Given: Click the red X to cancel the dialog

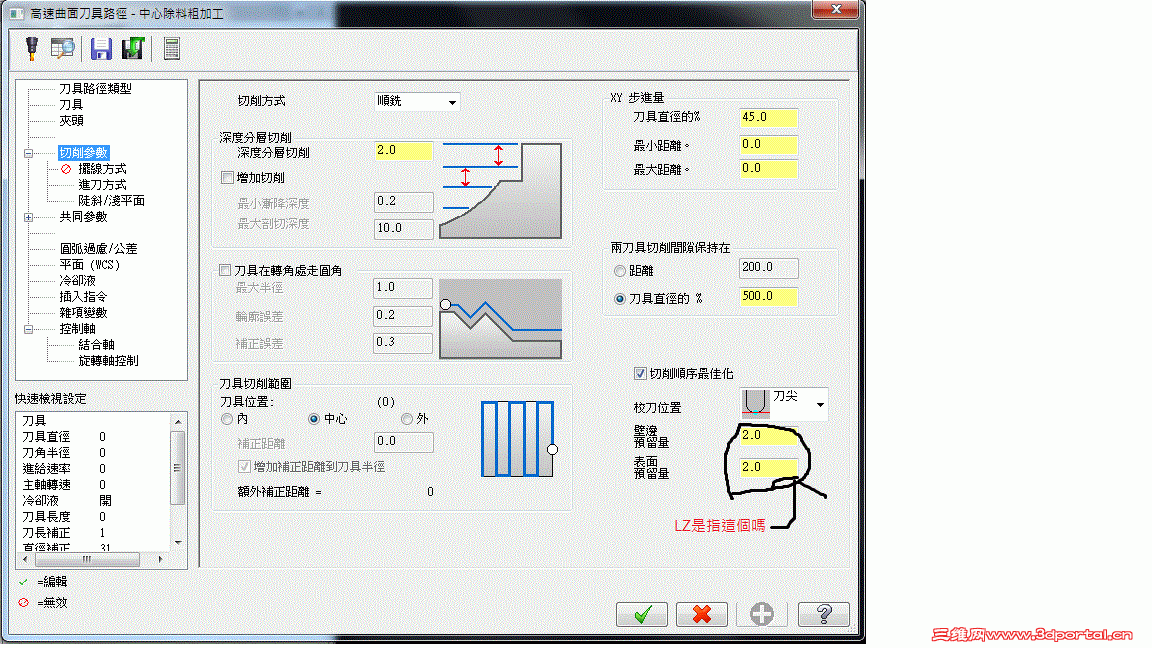Looking at the screenshot, I should (702, 615).
